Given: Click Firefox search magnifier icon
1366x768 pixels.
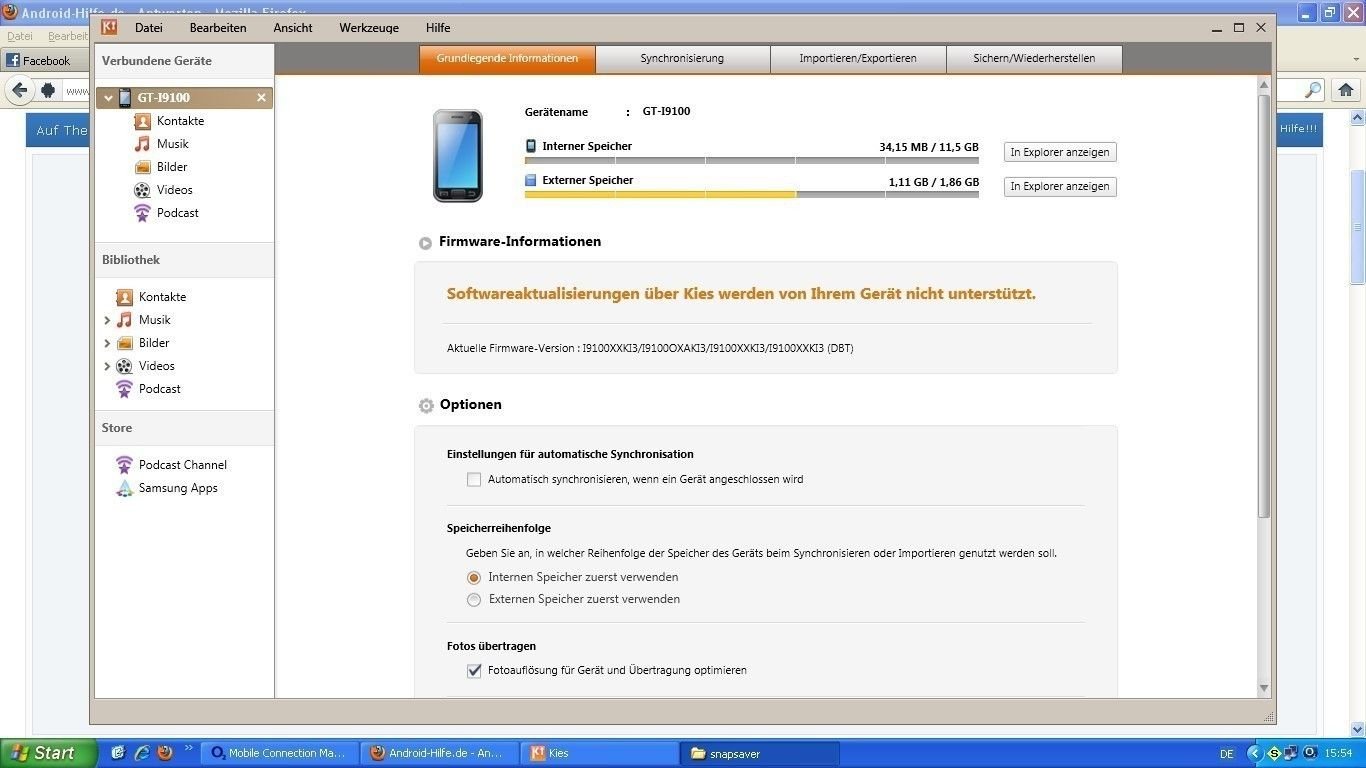Looking at the screenshot, I should (x=1313, y=90).
